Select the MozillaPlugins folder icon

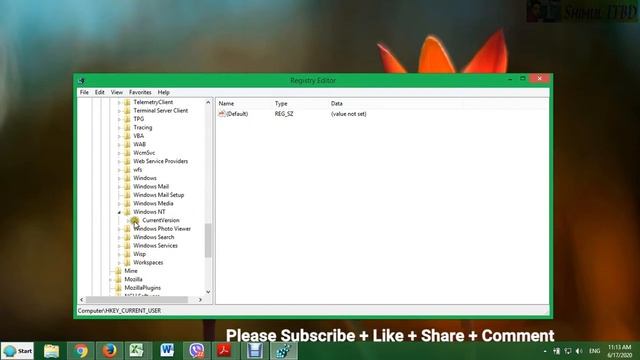118,288
